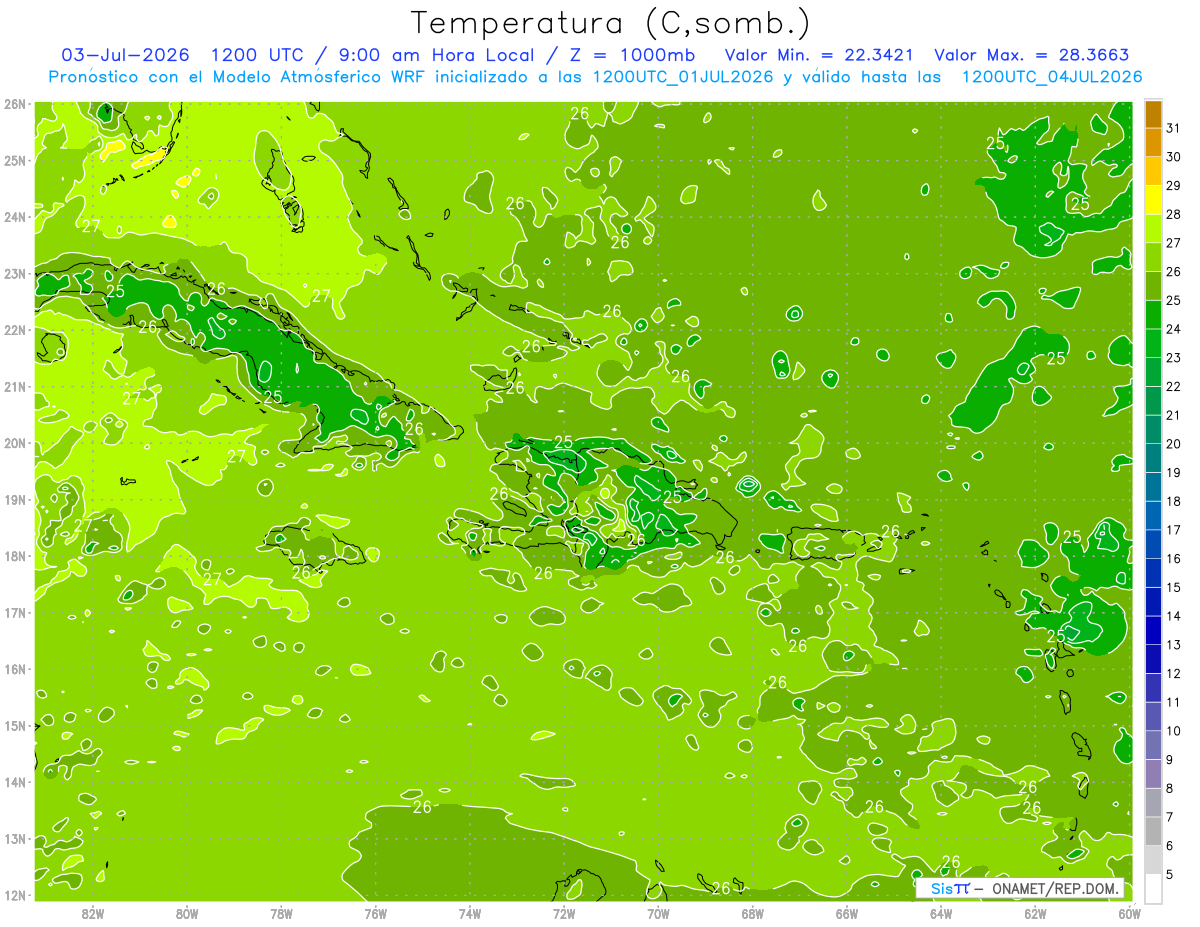Click the "70W" longitude axis label
Viewport: 1200px width, 927px height.
[x=658, y=913]
